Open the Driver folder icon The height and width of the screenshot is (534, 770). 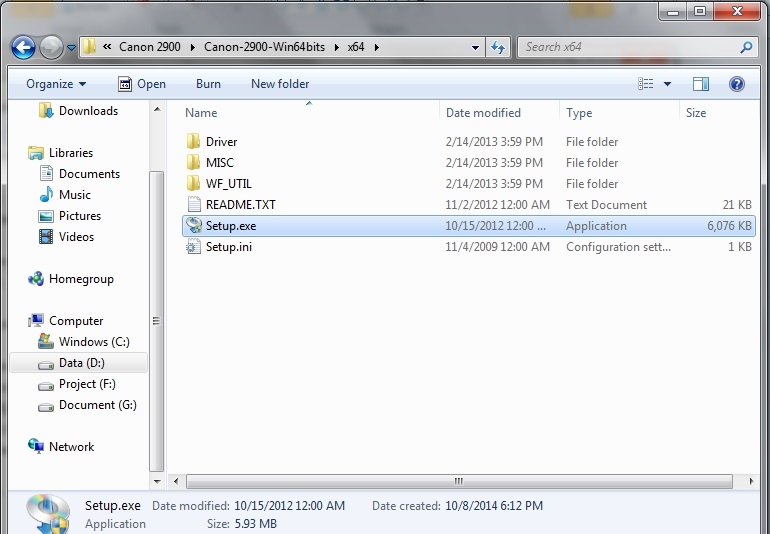point(193,142)
